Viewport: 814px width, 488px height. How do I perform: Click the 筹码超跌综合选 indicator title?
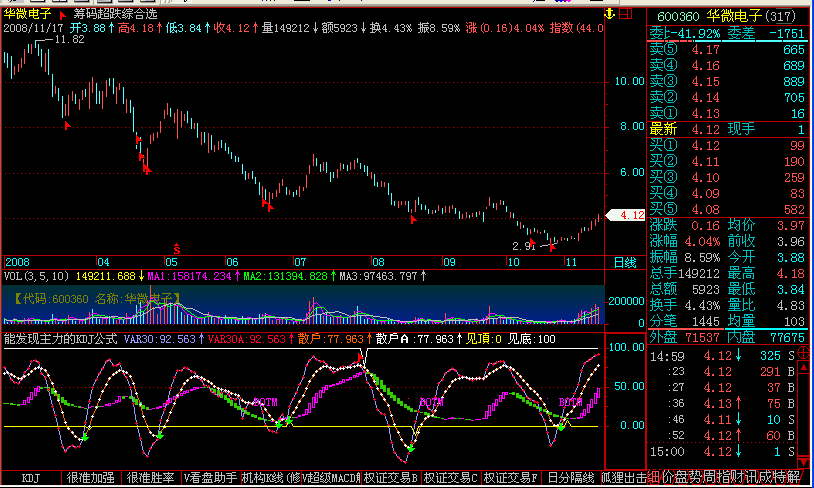click(115, 14)
